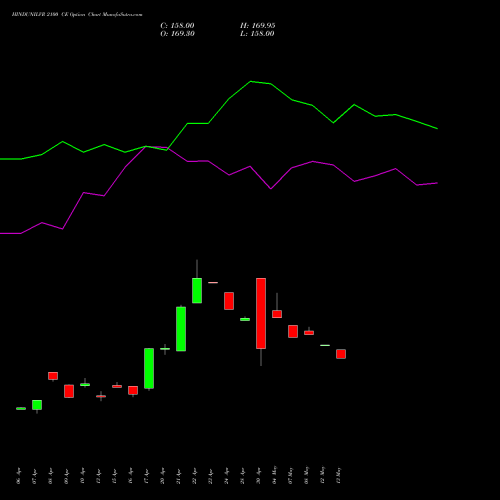Select the 04 May date label
This screenshot has height=500, width=500.
click(274, 475)
